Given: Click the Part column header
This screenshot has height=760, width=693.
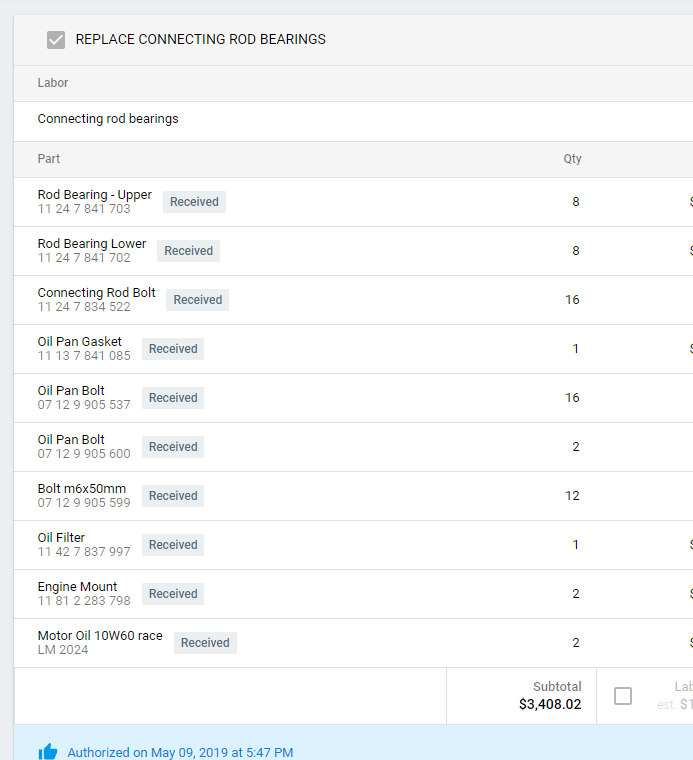Looking at the screenshot, I should click(49, 159).
